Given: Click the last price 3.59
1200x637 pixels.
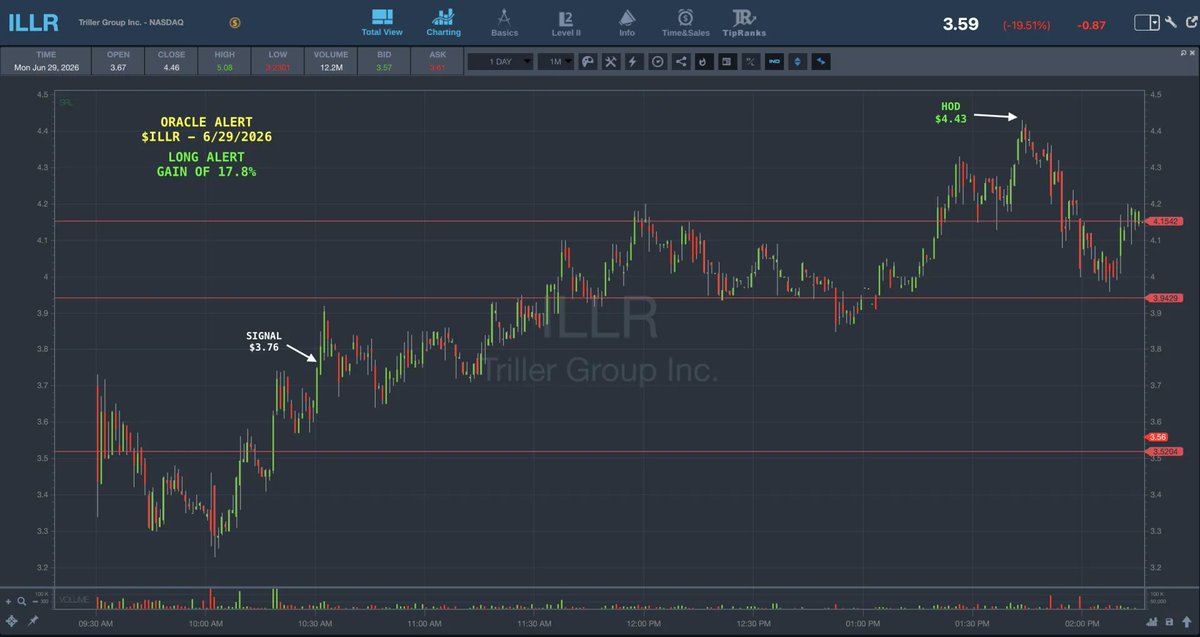Looking at the screenshot, I should (960, 23).
